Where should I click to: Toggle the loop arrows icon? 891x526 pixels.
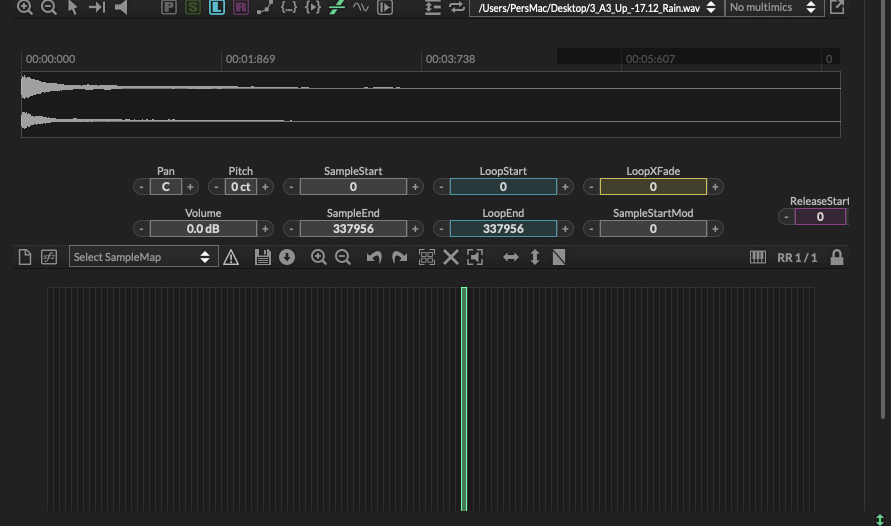pos(457,7)
